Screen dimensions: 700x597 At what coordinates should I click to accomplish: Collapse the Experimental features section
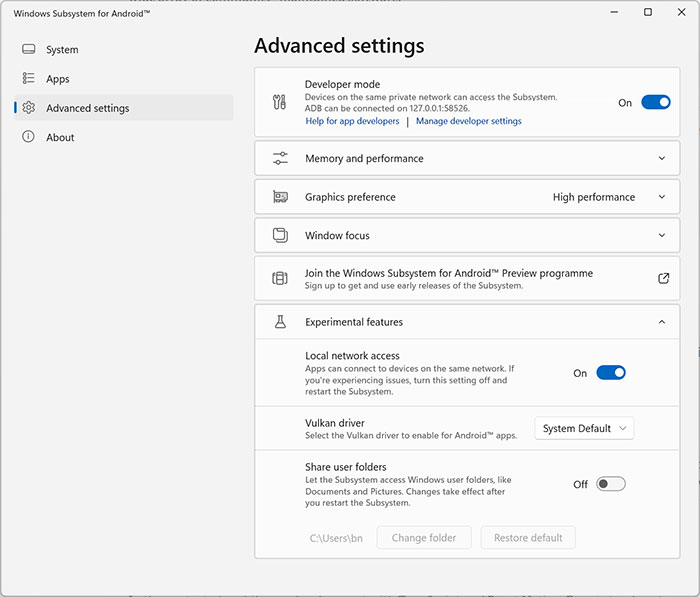point(662,322)
